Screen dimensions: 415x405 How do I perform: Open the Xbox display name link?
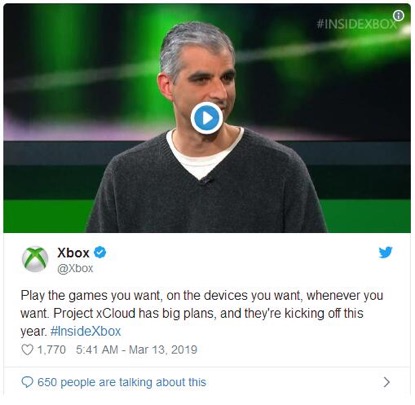(x=73, y=253)
